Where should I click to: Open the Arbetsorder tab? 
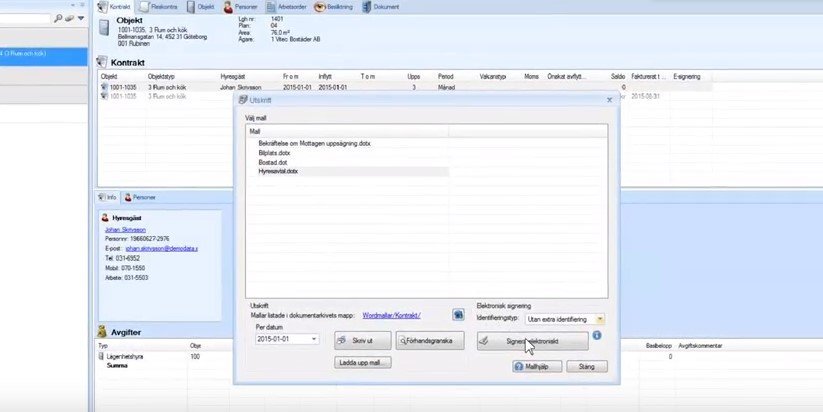click(x=284, y=7)
